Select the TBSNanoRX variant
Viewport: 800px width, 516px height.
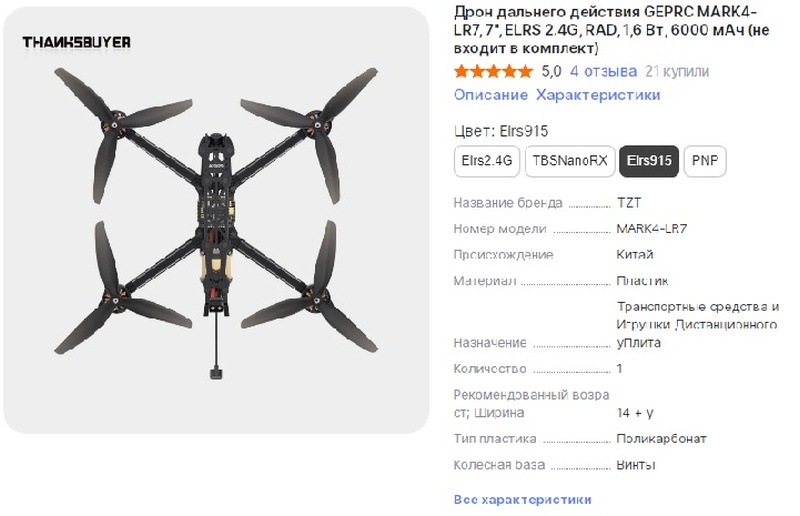[570, 161]
